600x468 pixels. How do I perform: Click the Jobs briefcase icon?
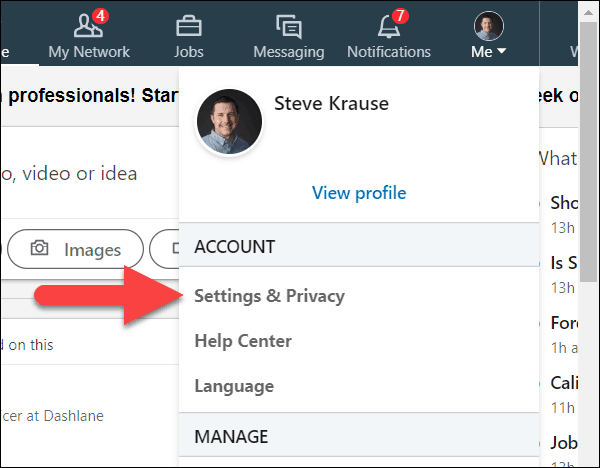point(189,26)
